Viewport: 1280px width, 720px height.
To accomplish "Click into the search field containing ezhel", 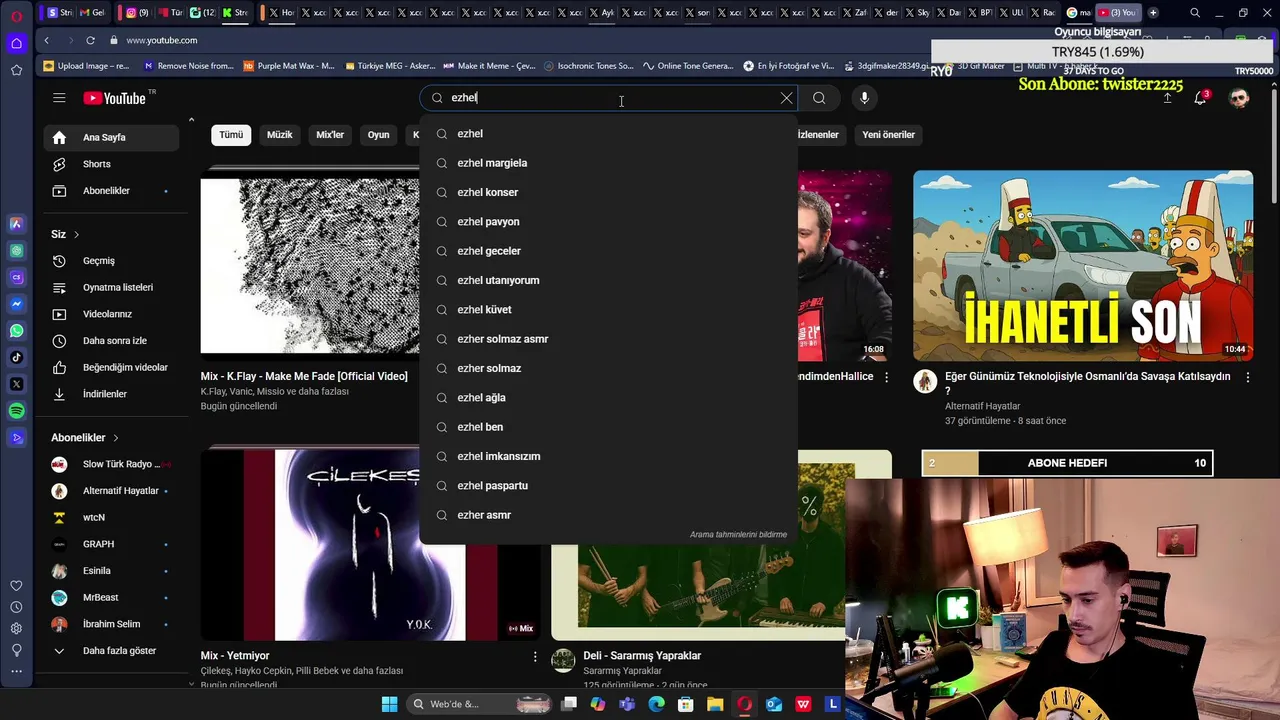I will click(x=610, y=98).
